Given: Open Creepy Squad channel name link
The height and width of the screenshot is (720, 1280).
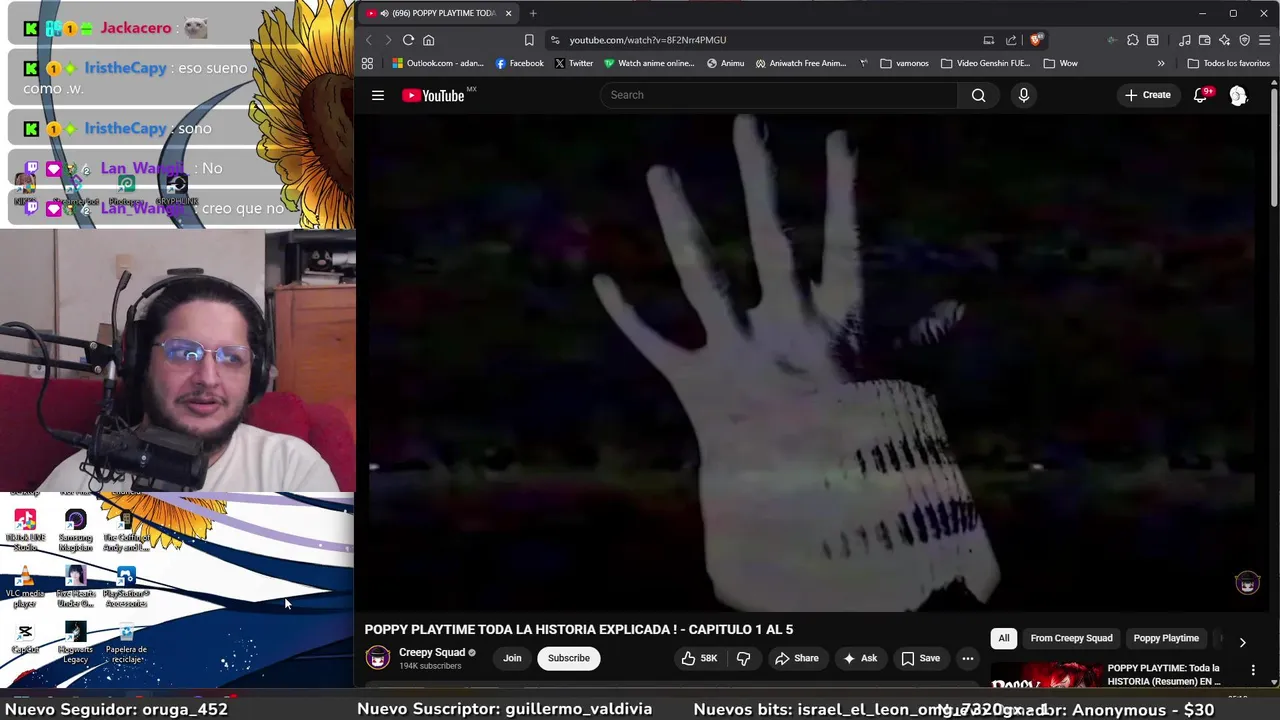Looking at the screenshot, I should tap(432, 652).
